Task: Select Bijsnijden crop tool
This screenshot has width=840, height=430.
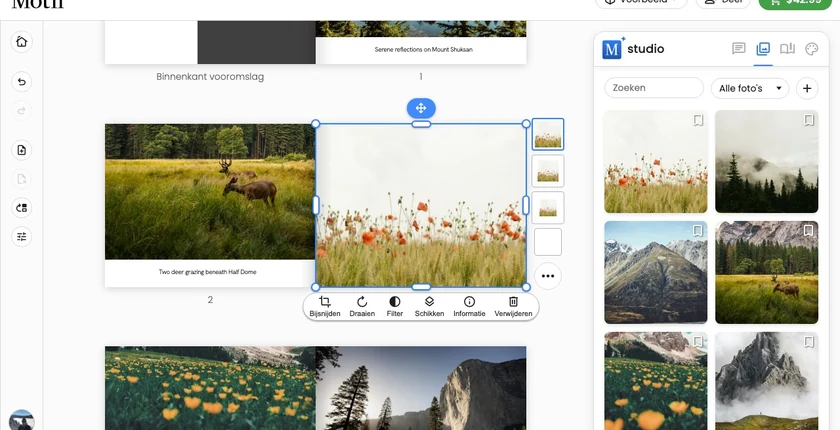Action: (325, 307)
